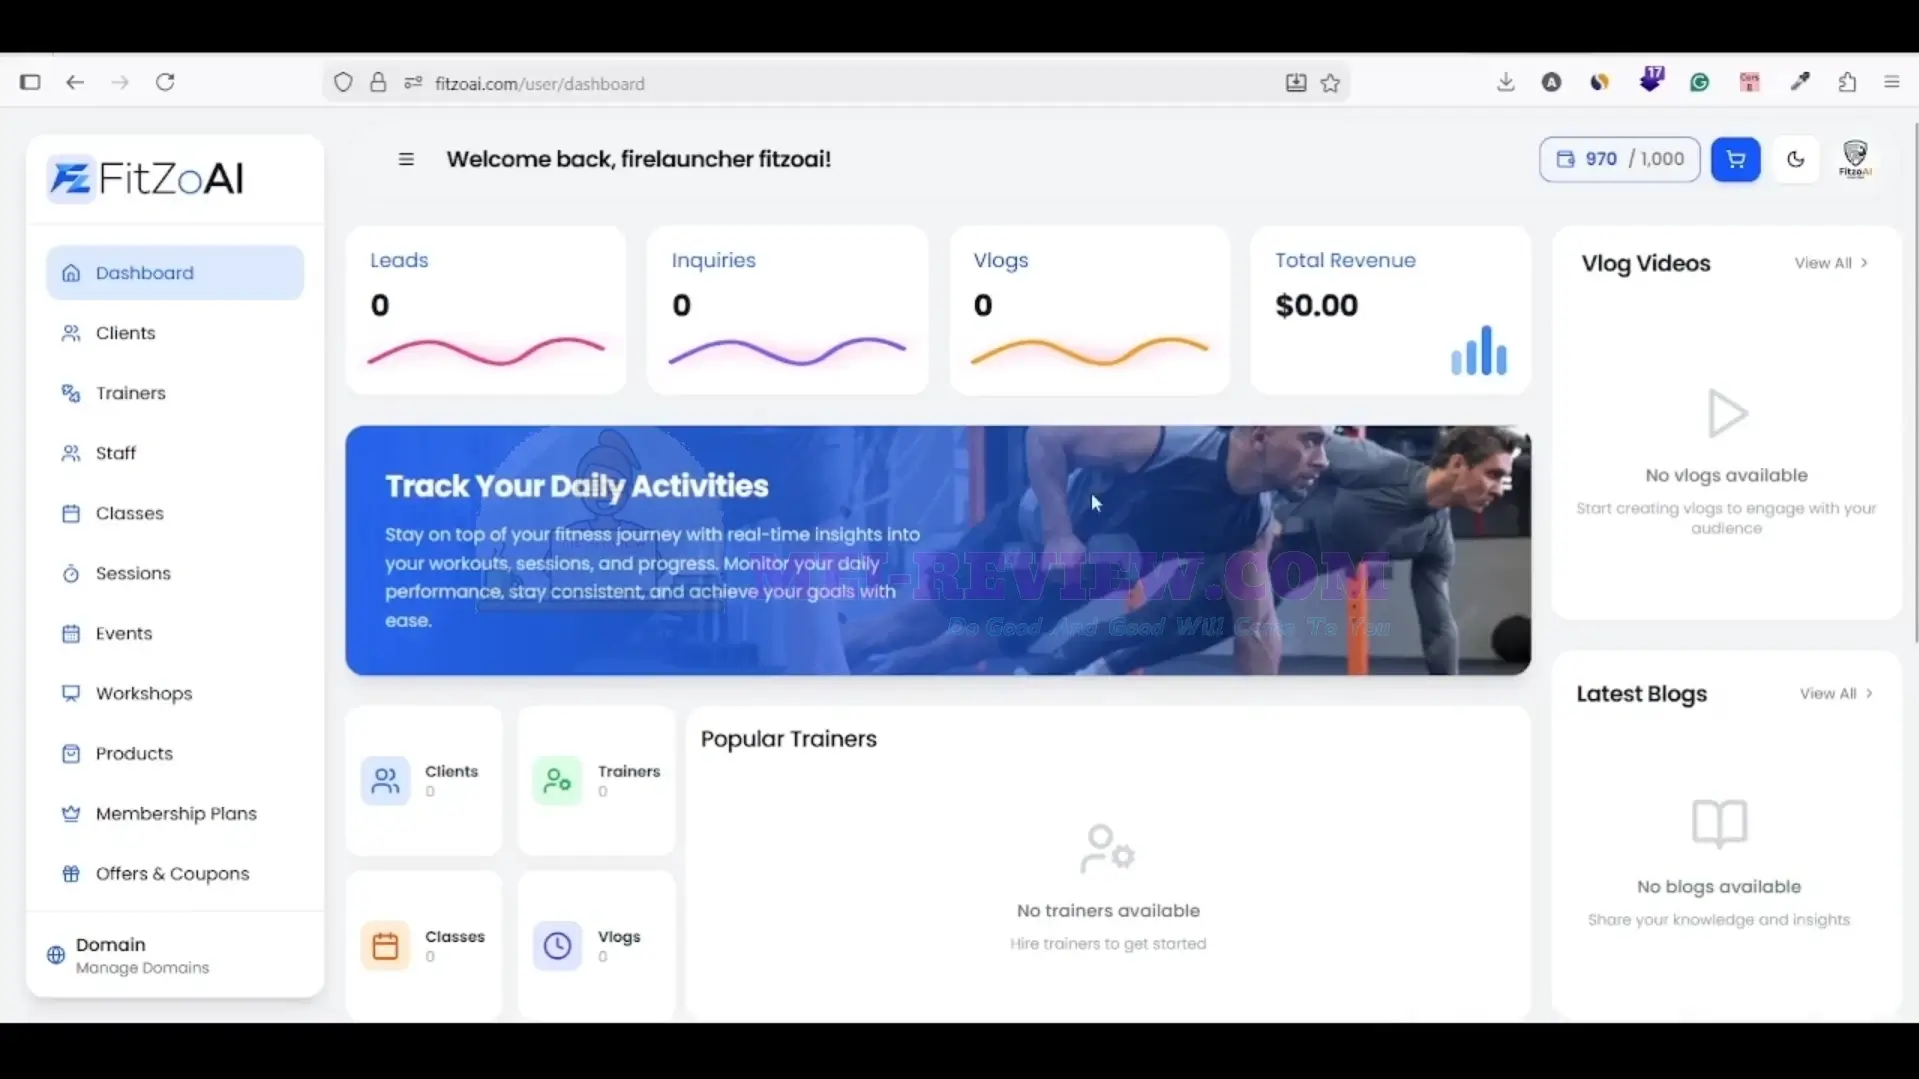
Task: Toggle dark mode with moon icon
Action: click(1796, 159)
